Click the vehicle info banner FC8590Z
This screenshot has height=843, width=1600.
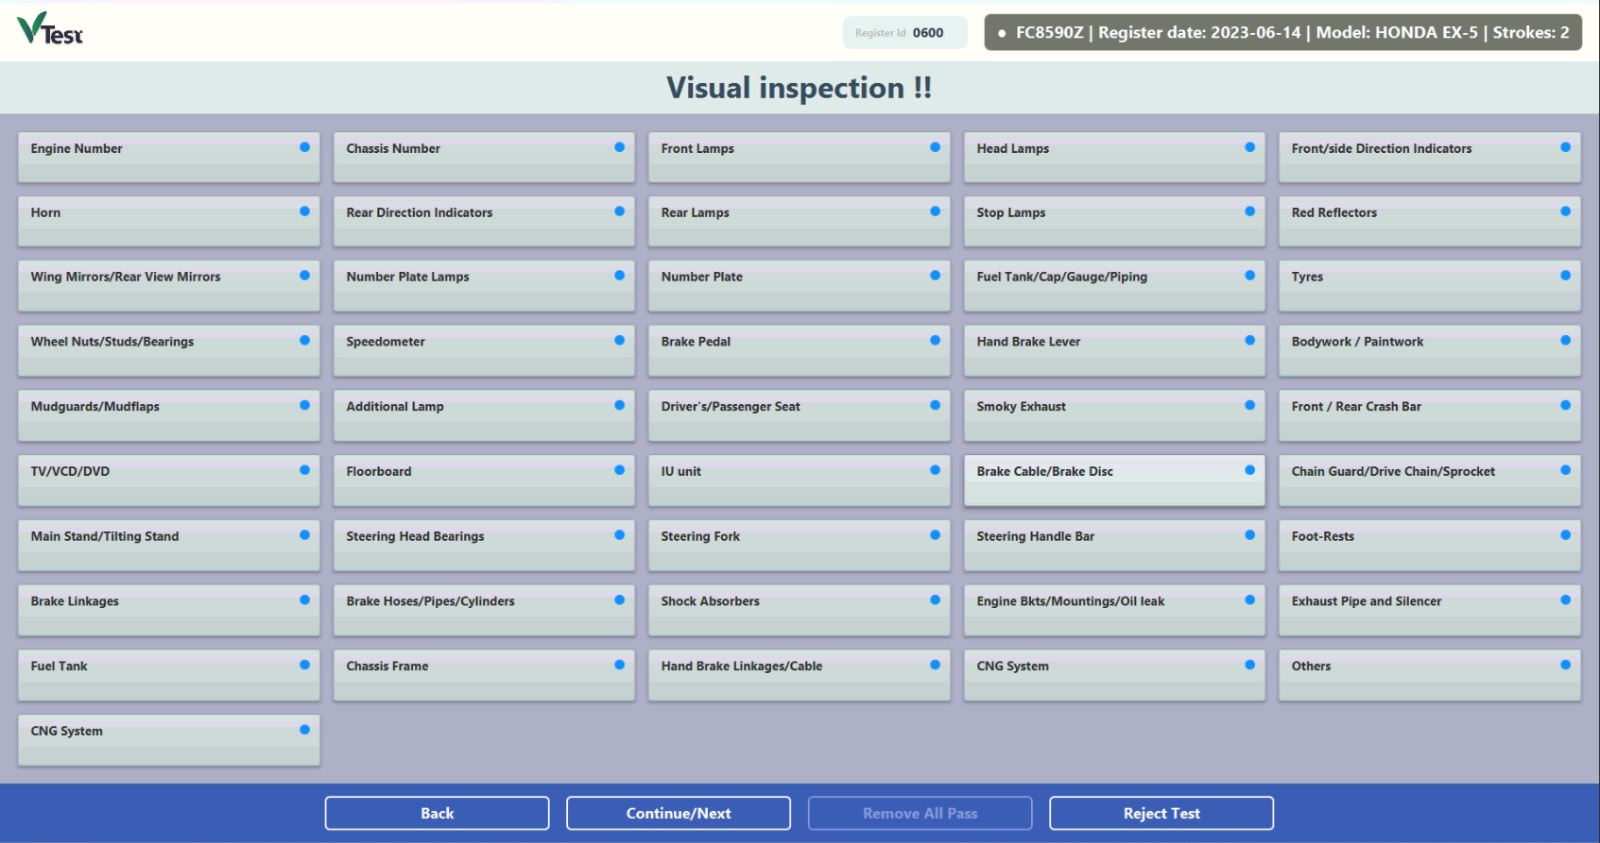click(1283, 32)
